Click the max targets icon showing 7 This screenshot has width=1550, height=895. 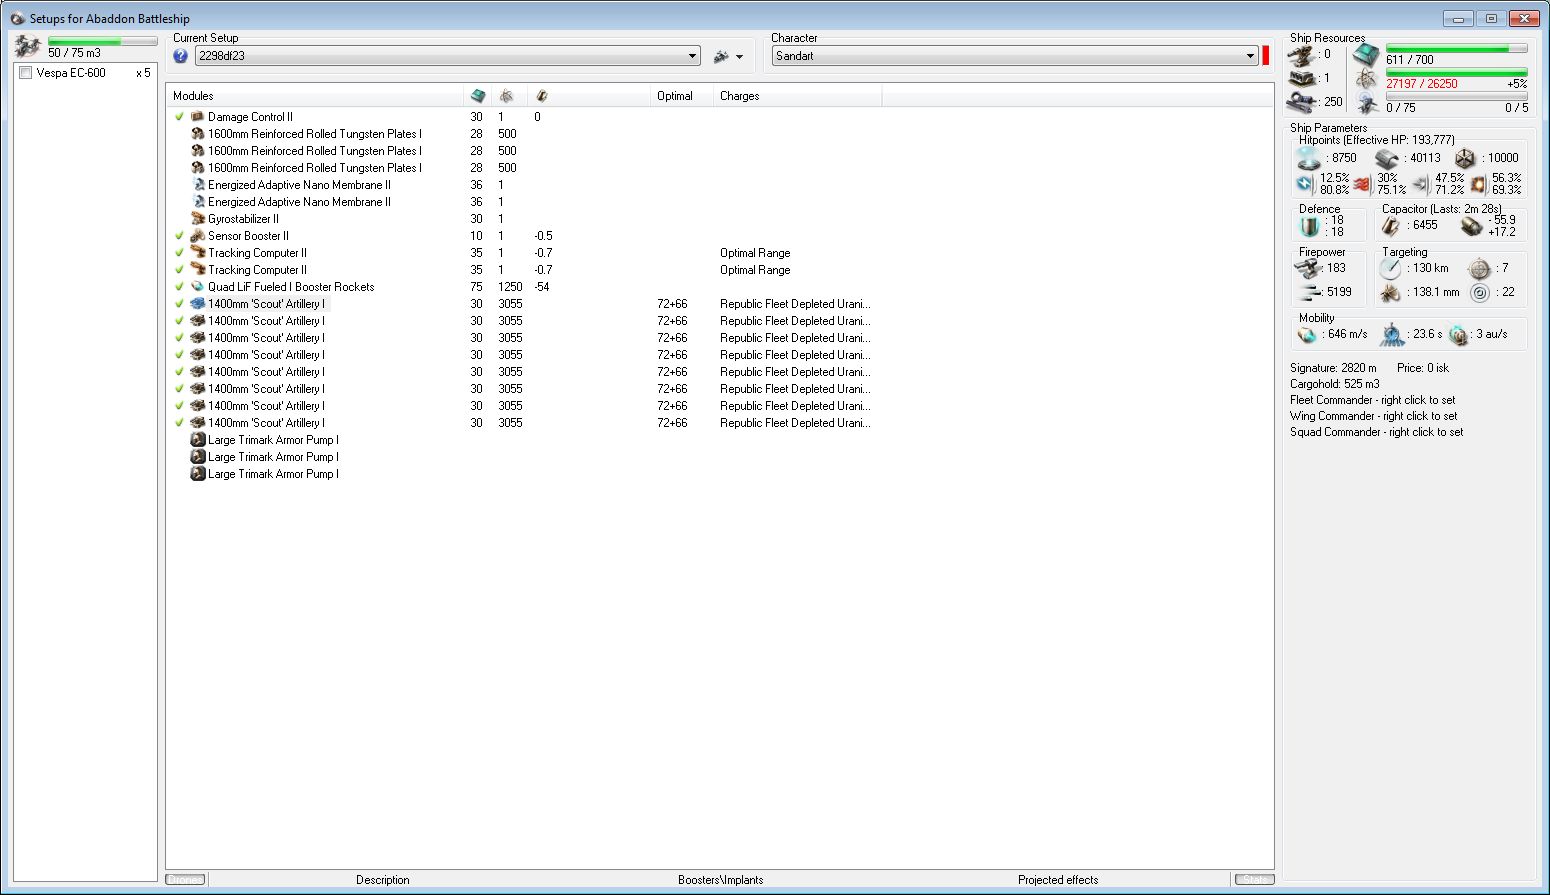pyautogui.click(x=1480, y=269)
